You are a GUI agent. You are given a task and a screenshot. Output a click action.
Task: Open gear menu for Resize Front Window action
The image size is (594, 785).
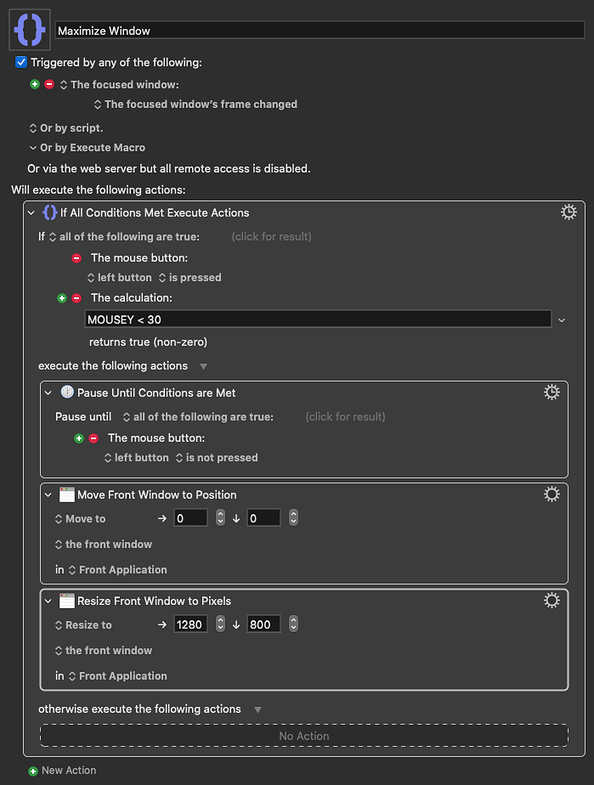(551, 600)
